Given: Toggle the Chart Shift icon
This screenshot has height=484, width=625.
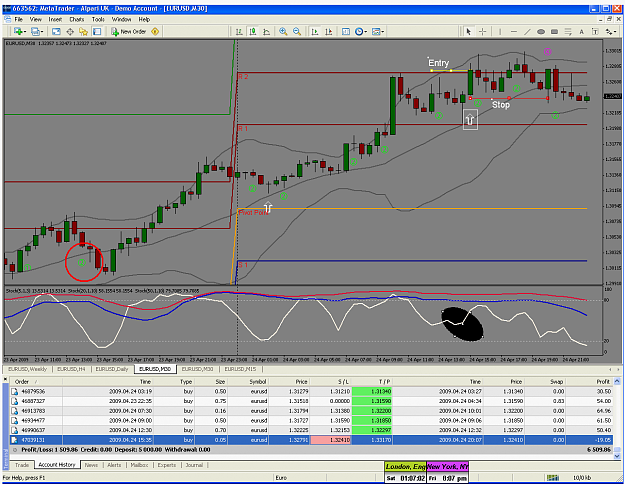Looking at the screenshot, I should 328,31.
